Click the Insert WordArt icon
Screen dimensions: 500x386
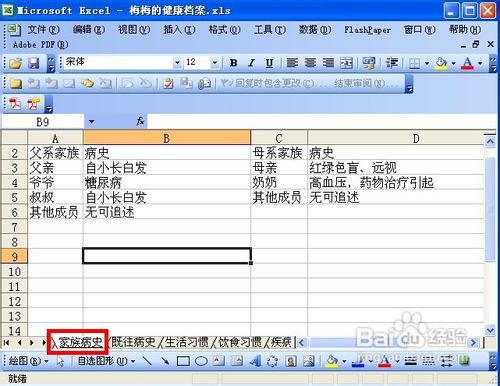coord(255,361)
